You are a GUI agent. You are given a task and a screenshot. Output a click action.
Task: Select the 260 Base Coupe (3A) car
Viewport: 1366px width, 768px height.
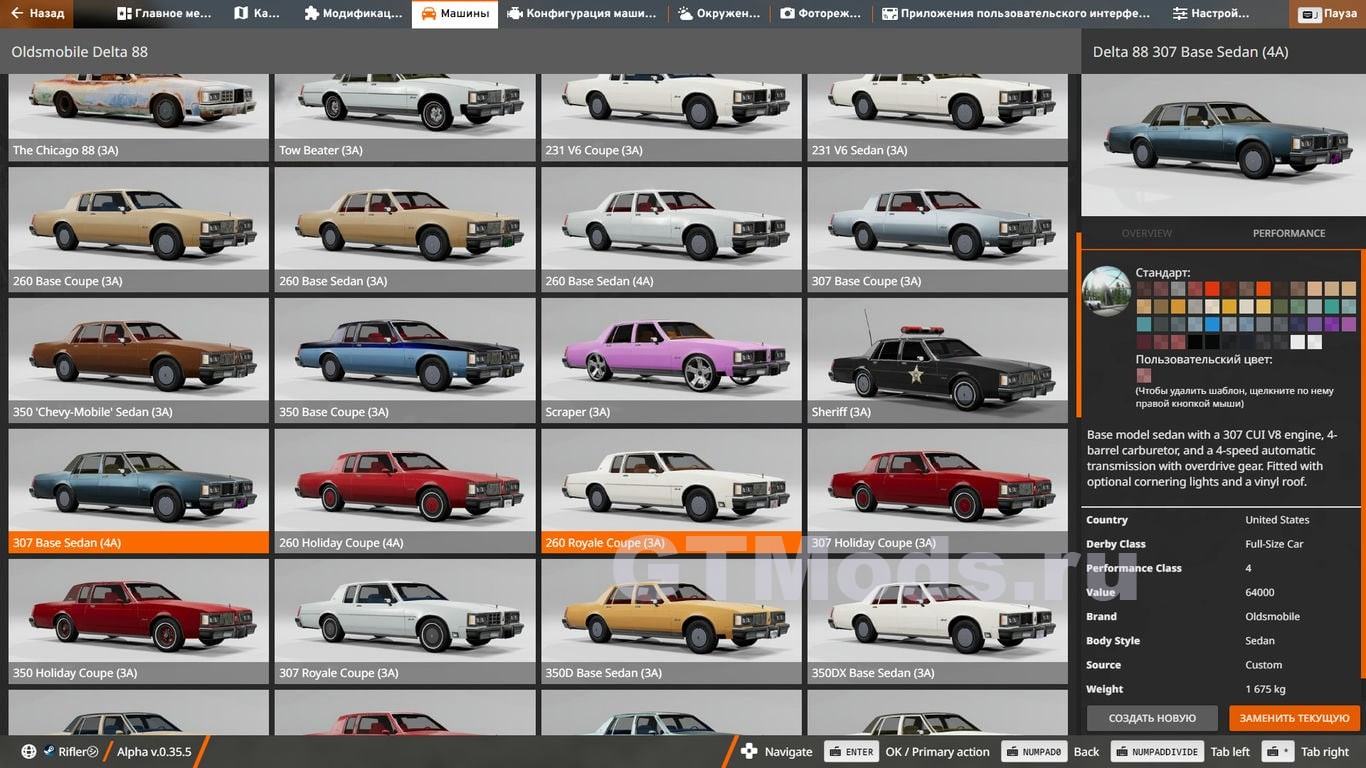click(139, 229)
